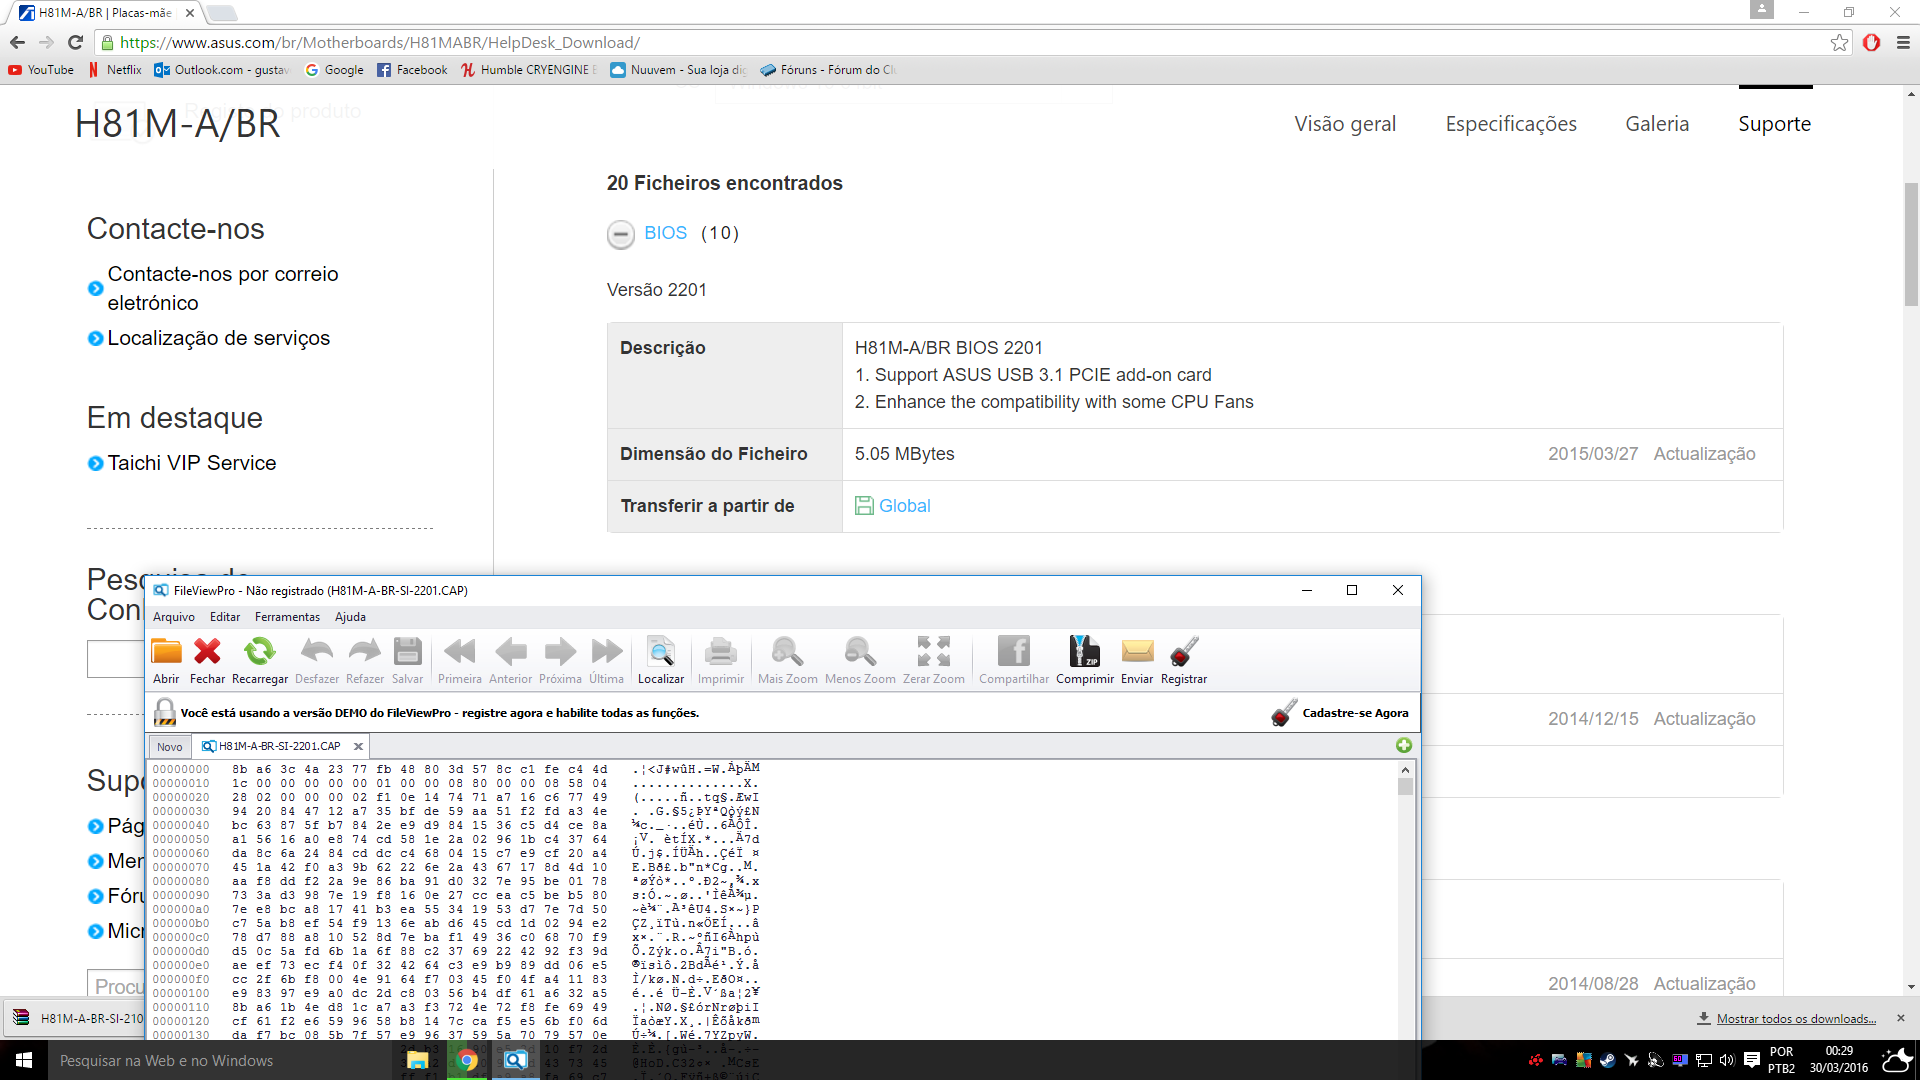Open the FileViewPro taskbar button
This screenshot has height=1080, width=1920.
click(x=516, y=1060)
